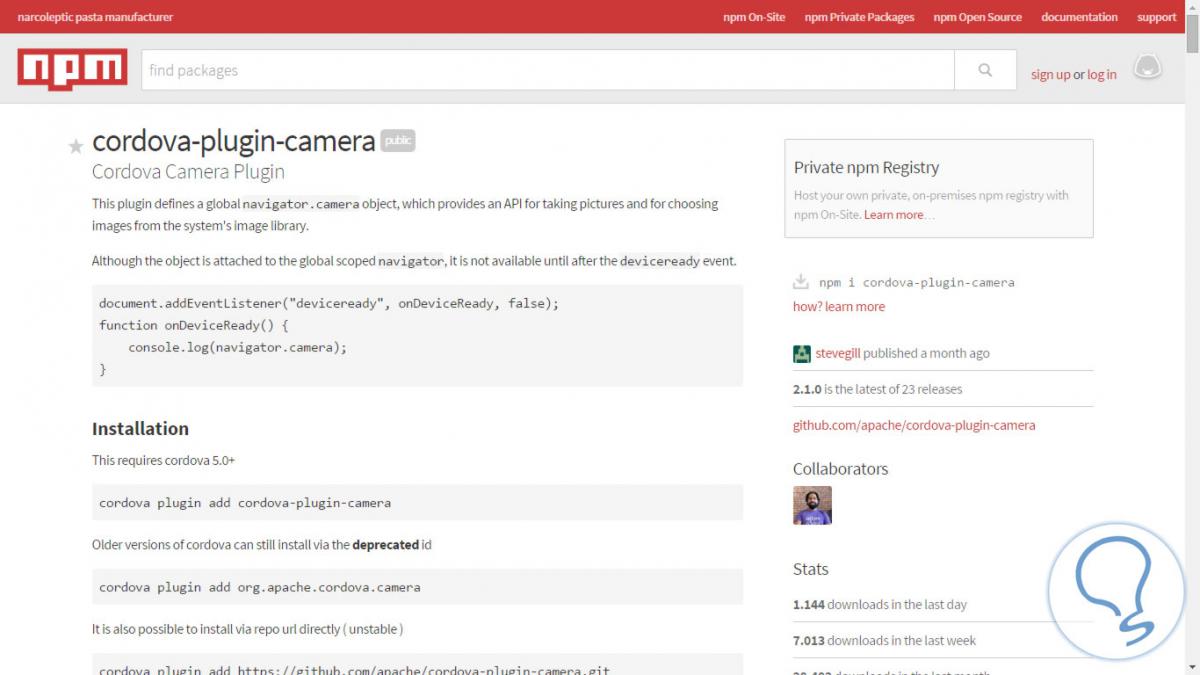Screen dimensions: 1200x675
Task: Click the Private npm Registry heading
Action: [866, 167]
